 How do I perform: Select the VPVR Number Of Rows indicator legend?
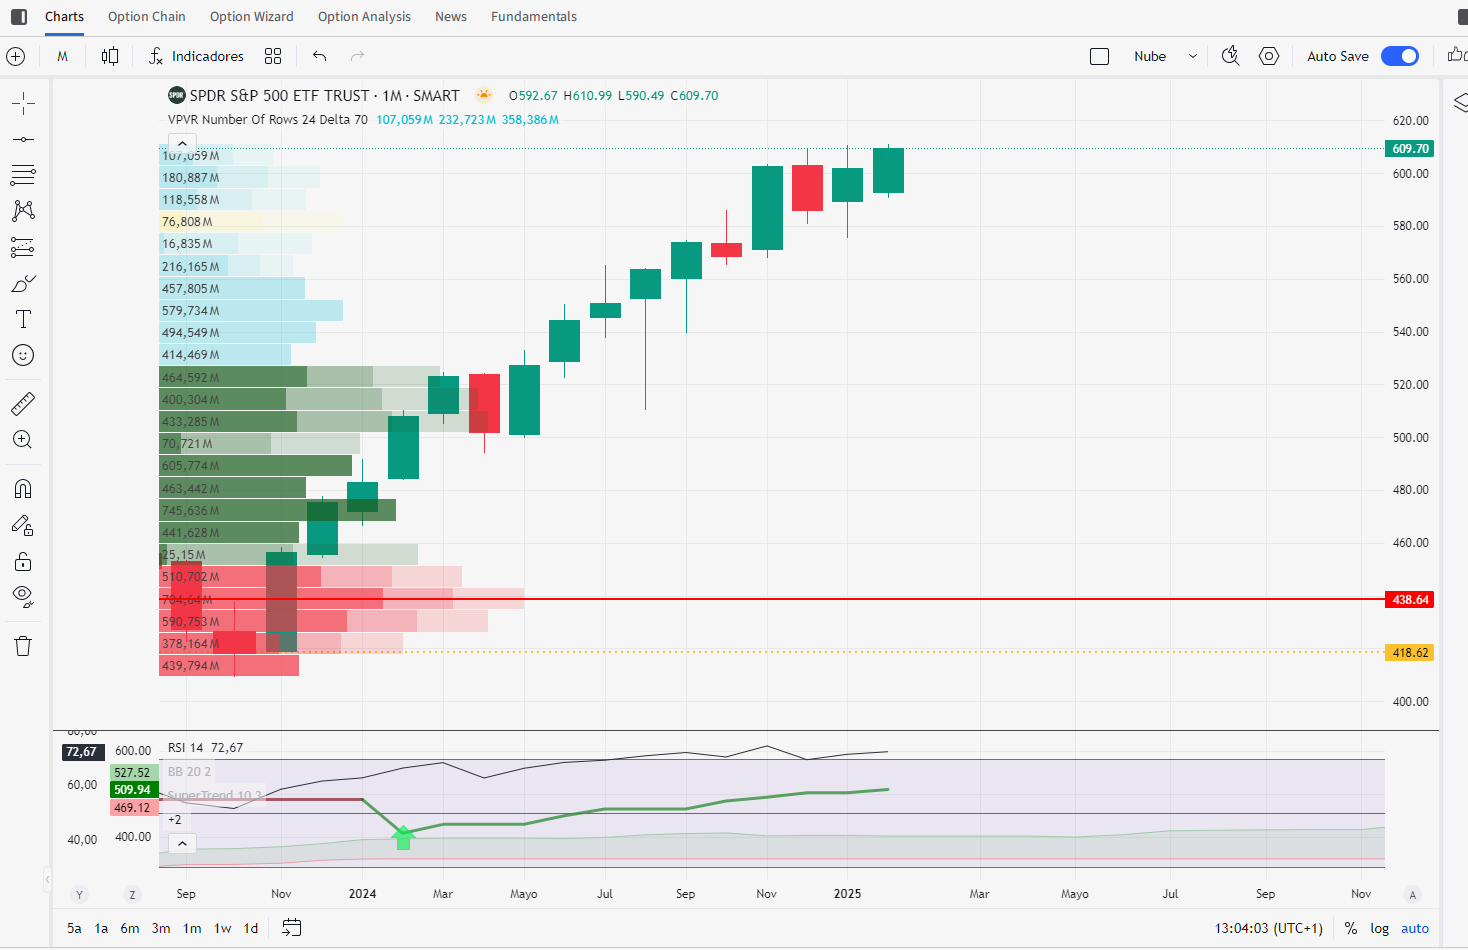268,120
